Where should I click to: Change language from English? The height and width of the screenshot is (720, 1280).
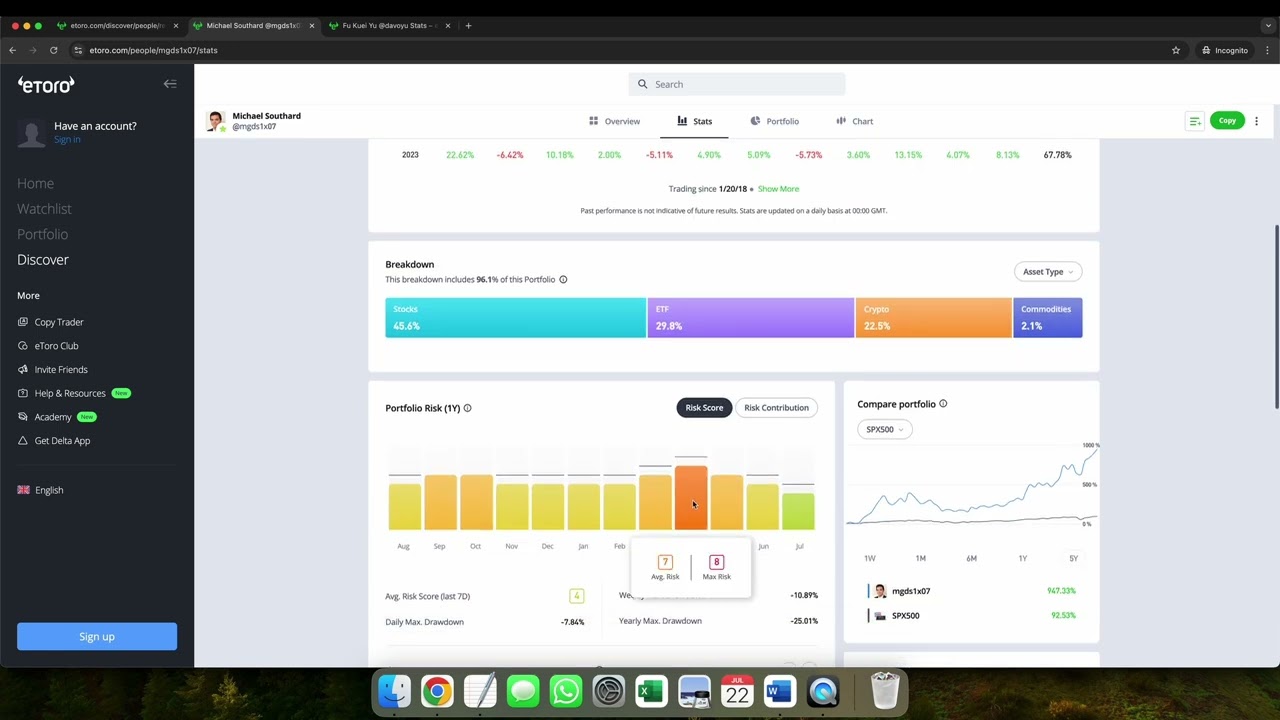pyautogui.click(x=41, y=490)
